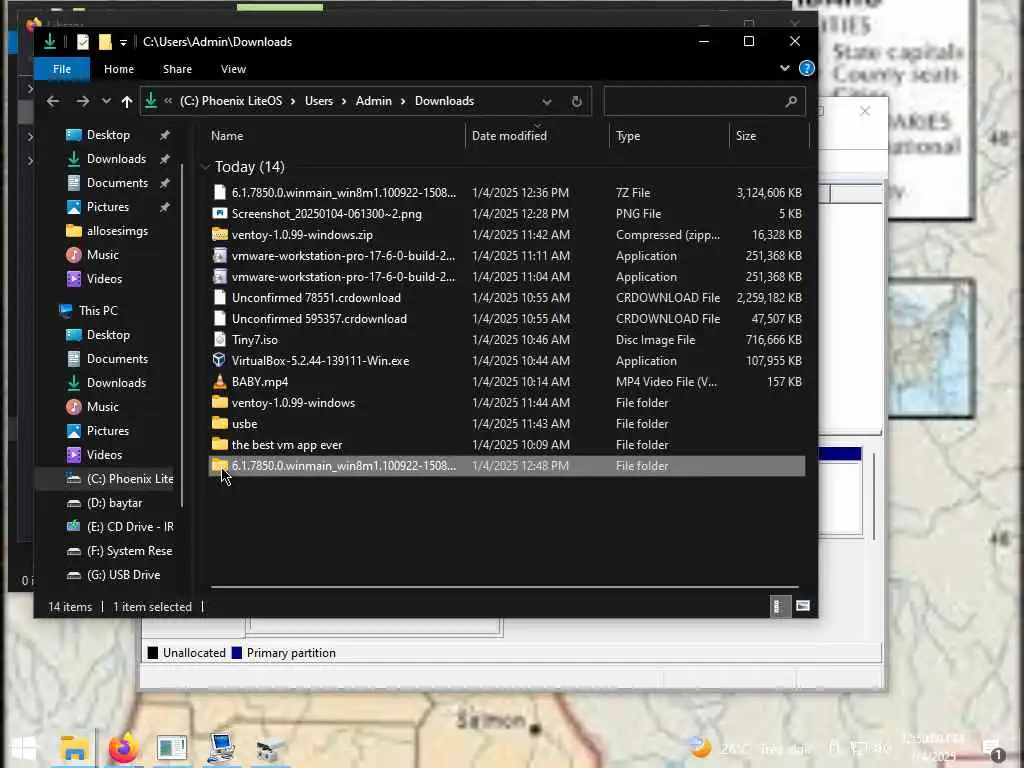Select vmware-workstation installer from 11:04 AM
Viewport: 1024px width, 768px height.
tap(507, 276)
